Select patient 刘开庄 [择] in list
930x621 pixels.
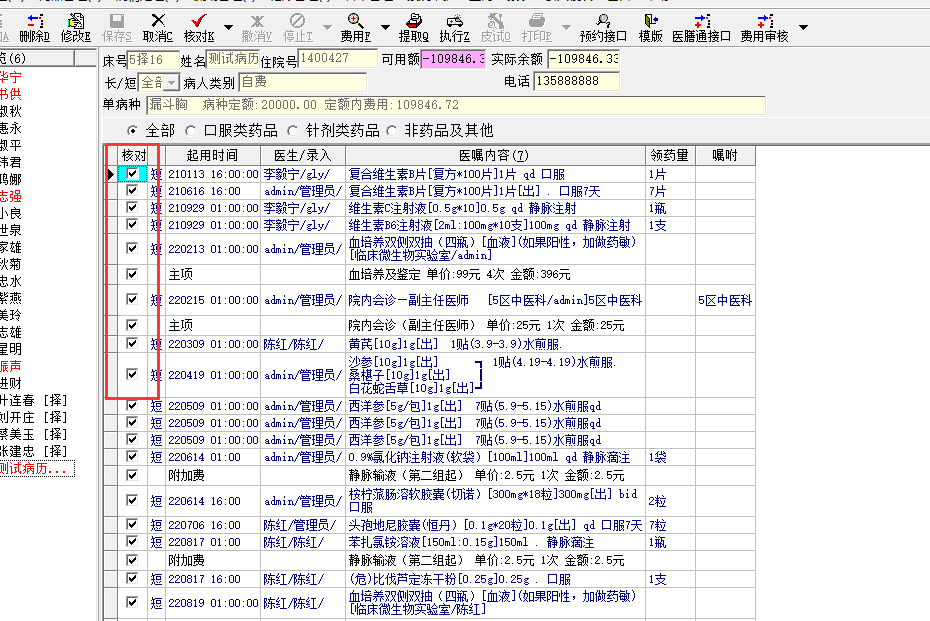34,417
